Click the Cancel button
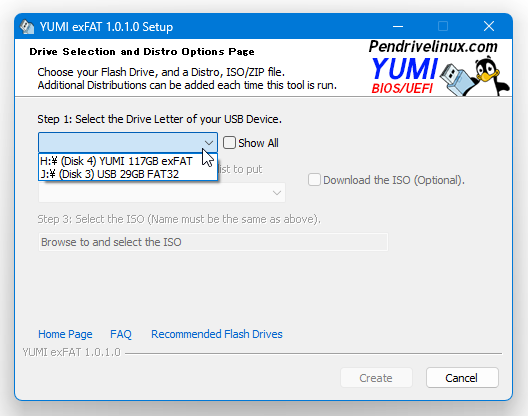The height and width of the screenshot is (416, 528). click(462, 378)
